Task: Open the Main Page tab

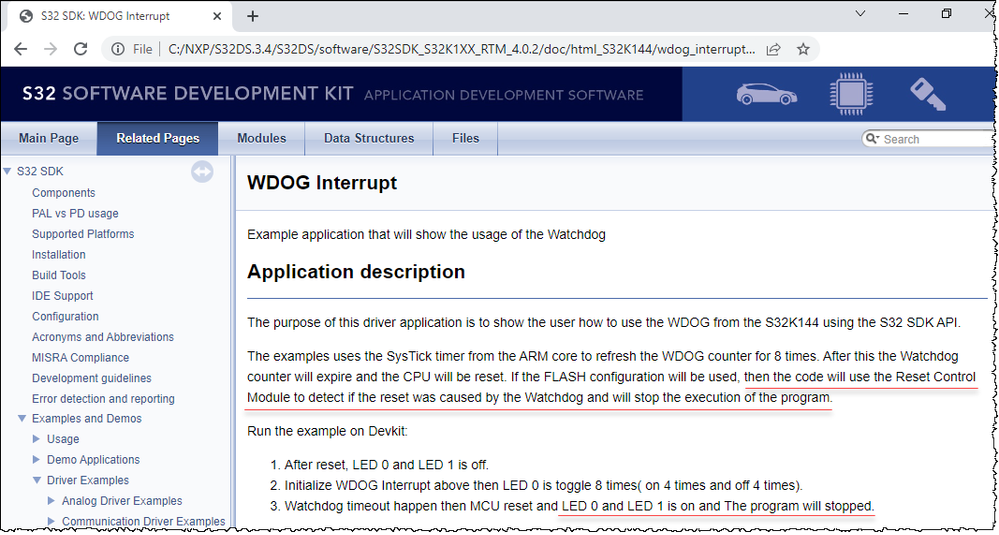Action: [x=48, y=138]
